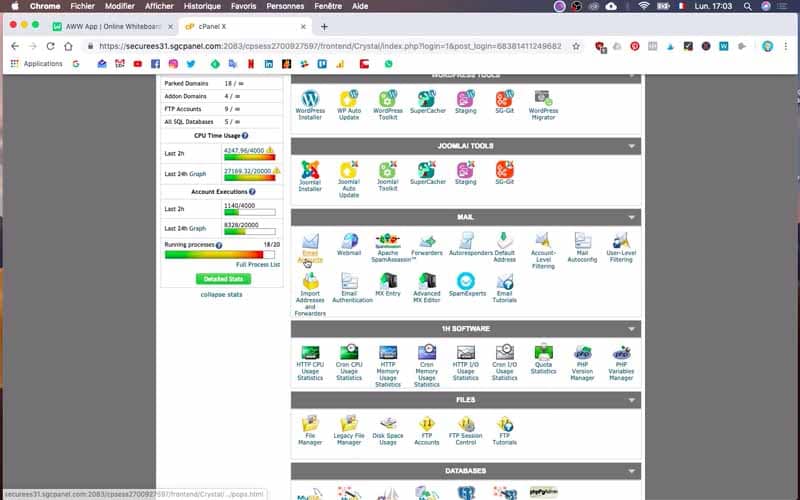
Task: Collapse the 1H Software section arrow
Action: pos(632,329)
